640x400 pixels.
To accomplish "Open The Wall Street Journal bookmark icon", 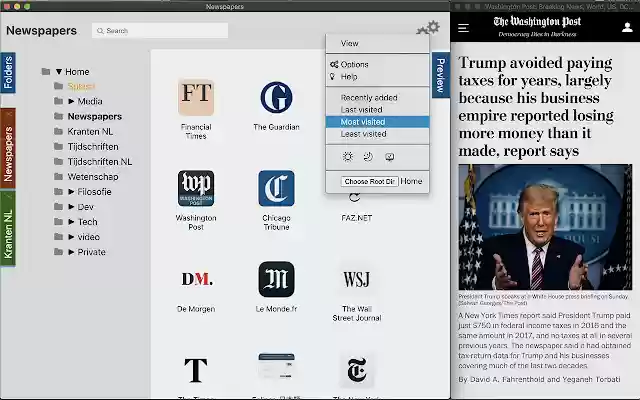I will (x=357, y=279).
